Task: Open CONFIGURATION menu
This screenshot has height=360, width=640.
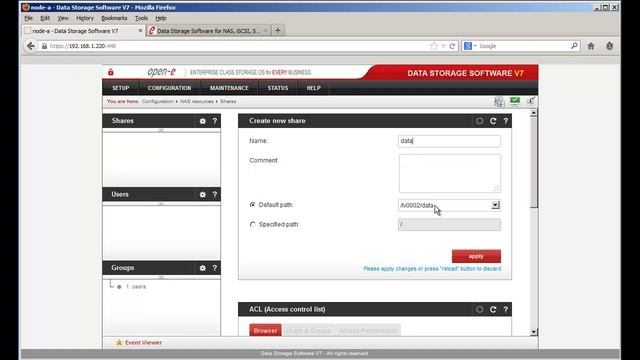Action: pyautogui.click(x=169, y=88)
